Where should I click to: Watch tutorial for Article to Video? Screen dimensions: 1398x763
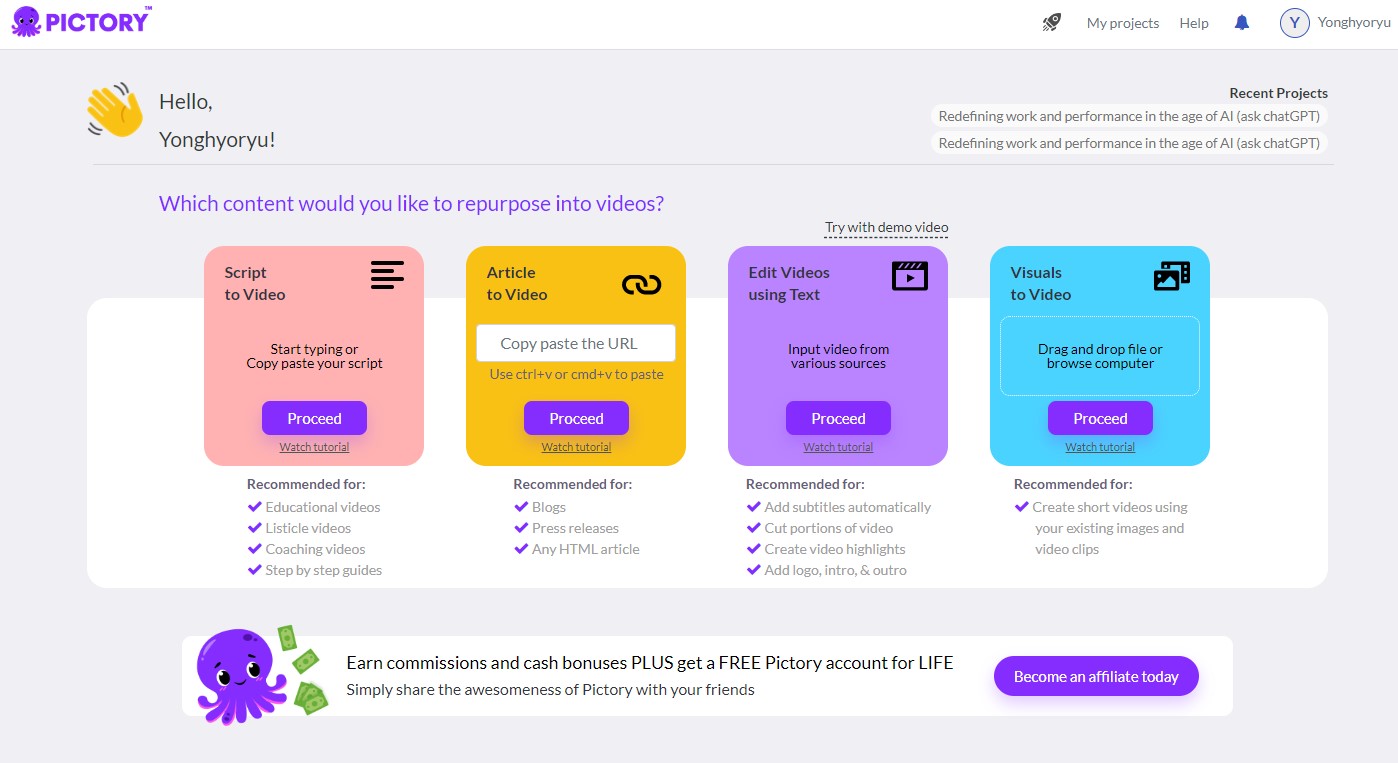point(576,447)
